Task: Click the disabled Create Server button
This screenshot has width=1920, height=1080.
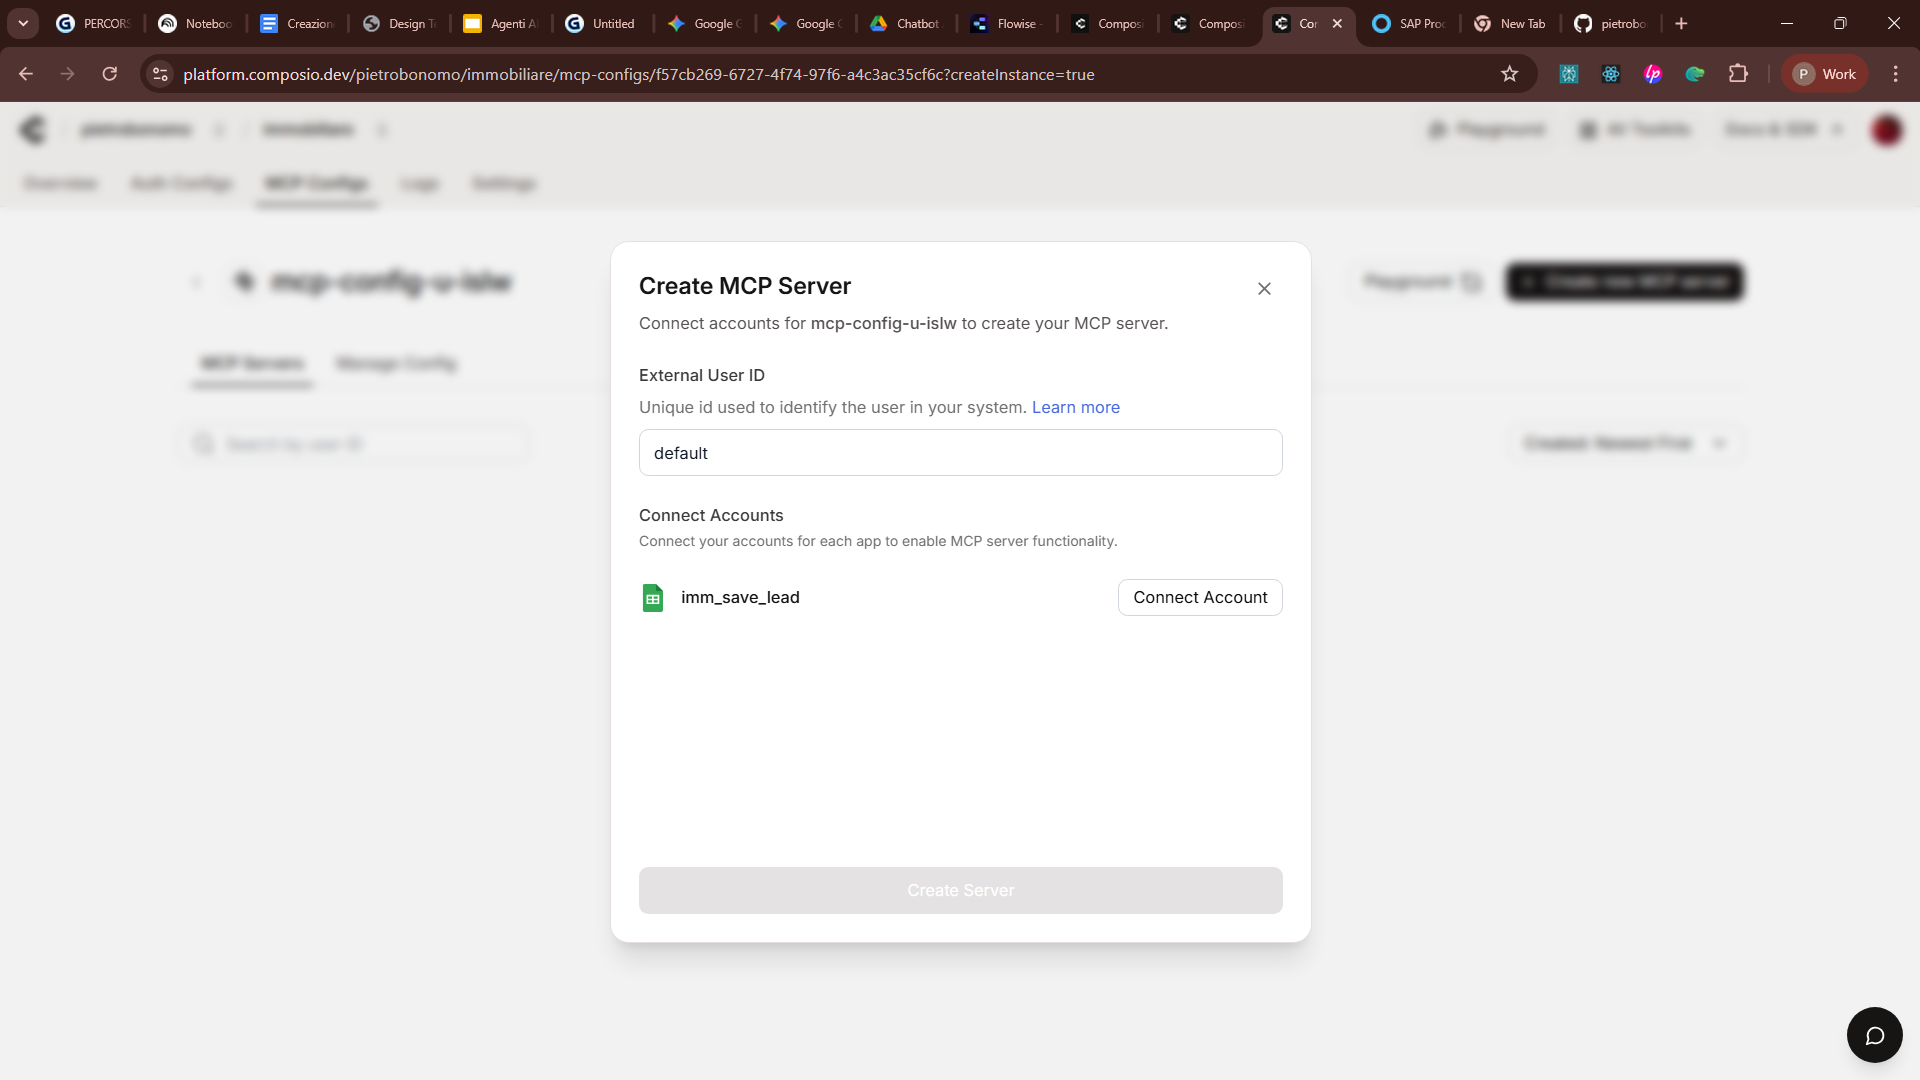Action: pos(960,890)
